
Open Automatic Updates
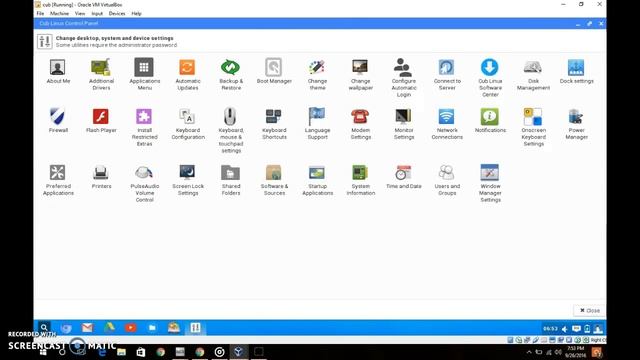point(187,74)
